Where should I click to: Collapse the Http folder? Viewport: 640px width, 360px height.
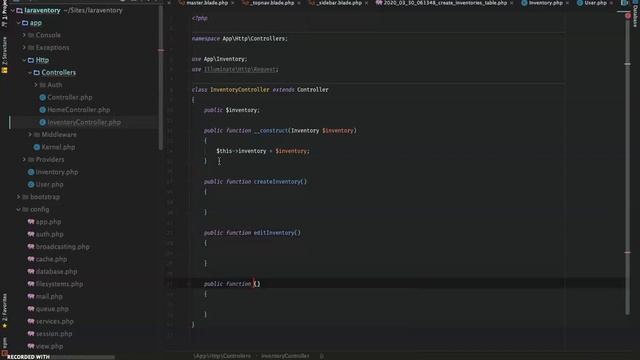click(24, 60)
